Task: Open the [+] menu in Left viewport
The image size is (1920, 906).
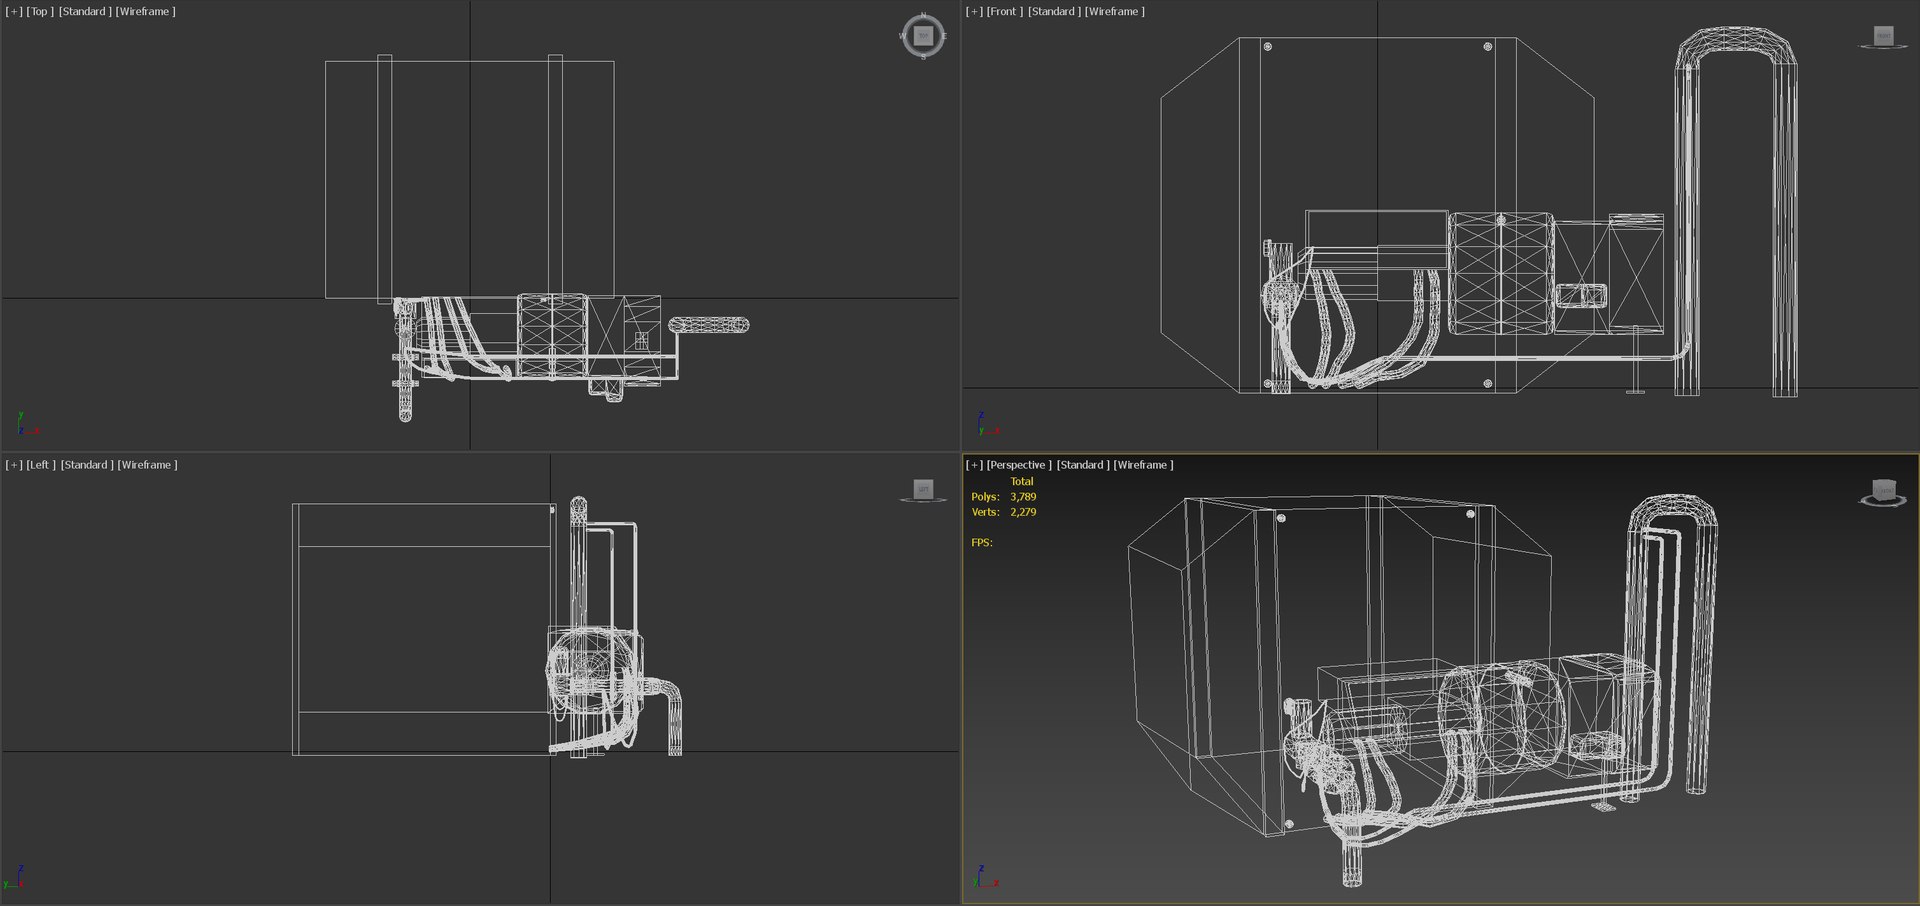Action: pos(14,465)
